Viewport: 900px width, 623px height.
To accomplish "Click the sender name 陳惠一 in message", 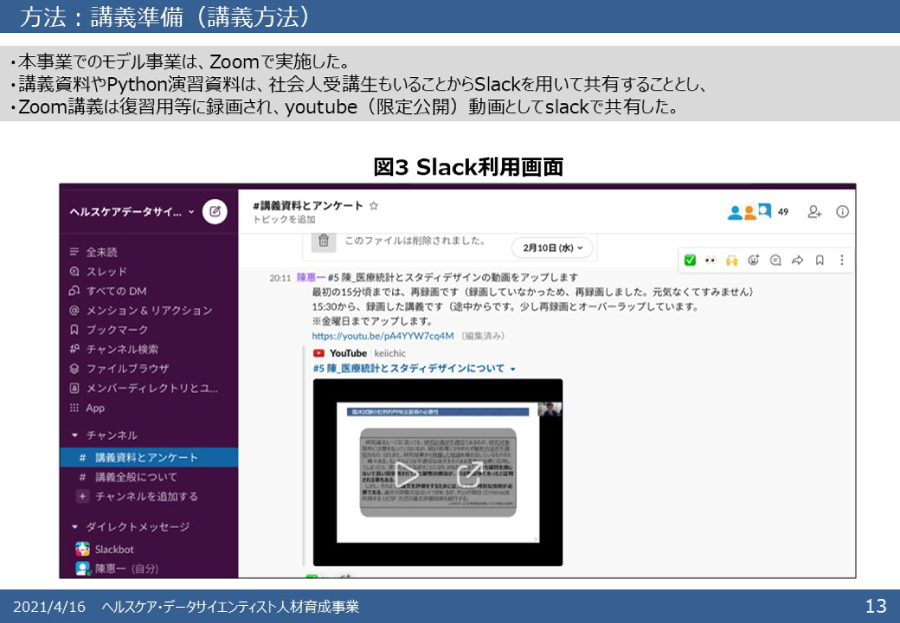I will 311,277.
